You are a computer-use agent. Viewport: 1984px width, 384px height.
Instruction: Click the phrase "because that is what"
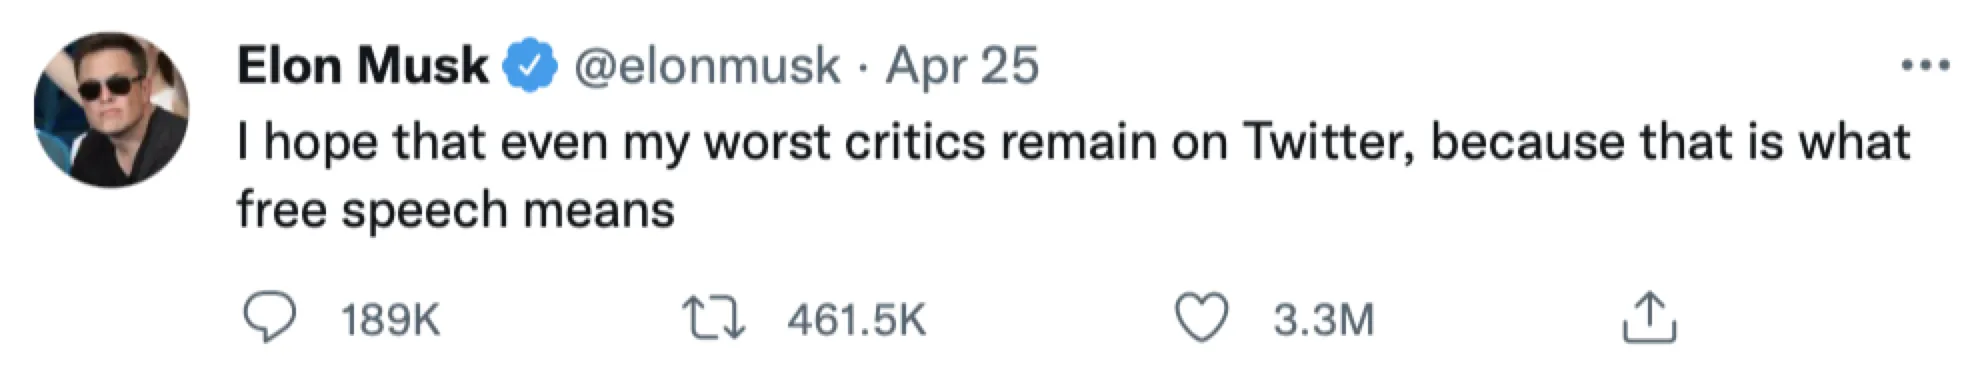pyautogui.click(x=1671, y=141)
